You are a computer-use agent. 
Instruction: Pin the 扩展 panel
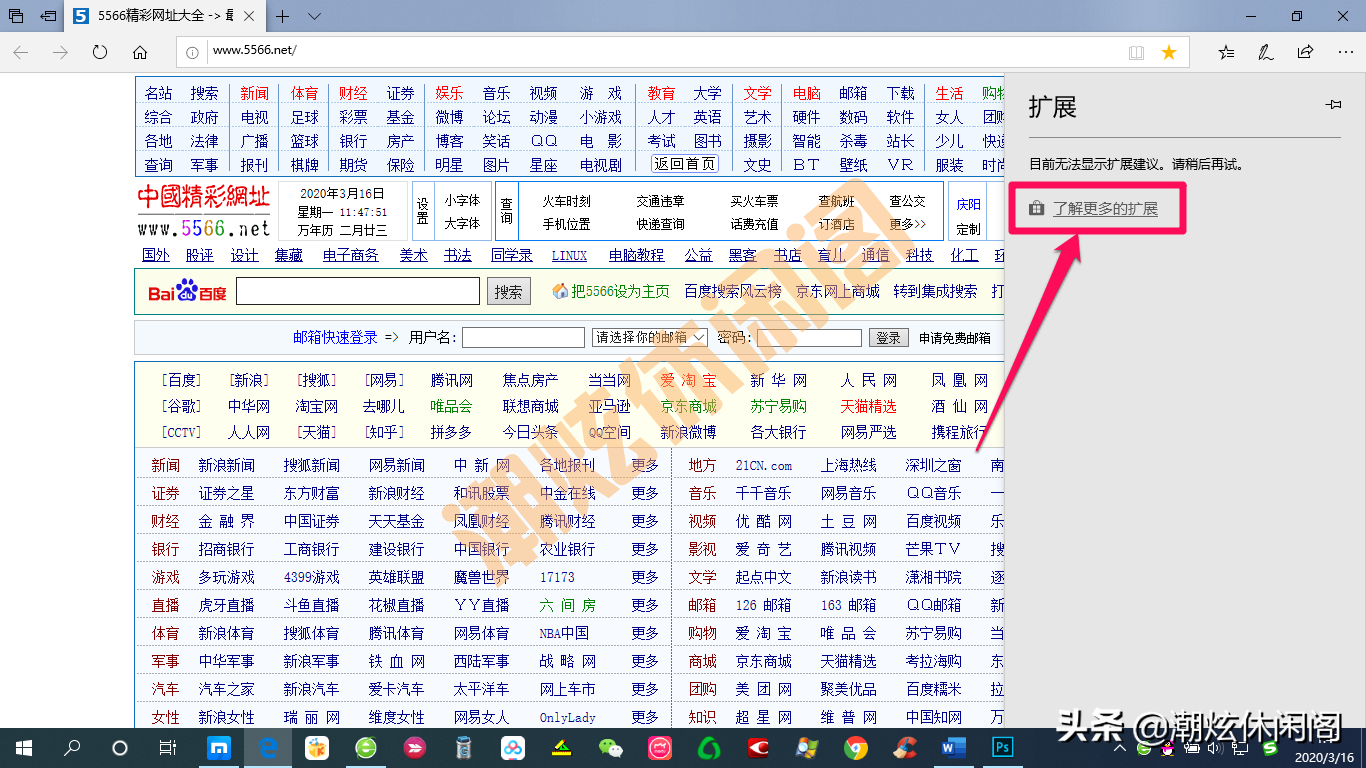point(1332,105)
